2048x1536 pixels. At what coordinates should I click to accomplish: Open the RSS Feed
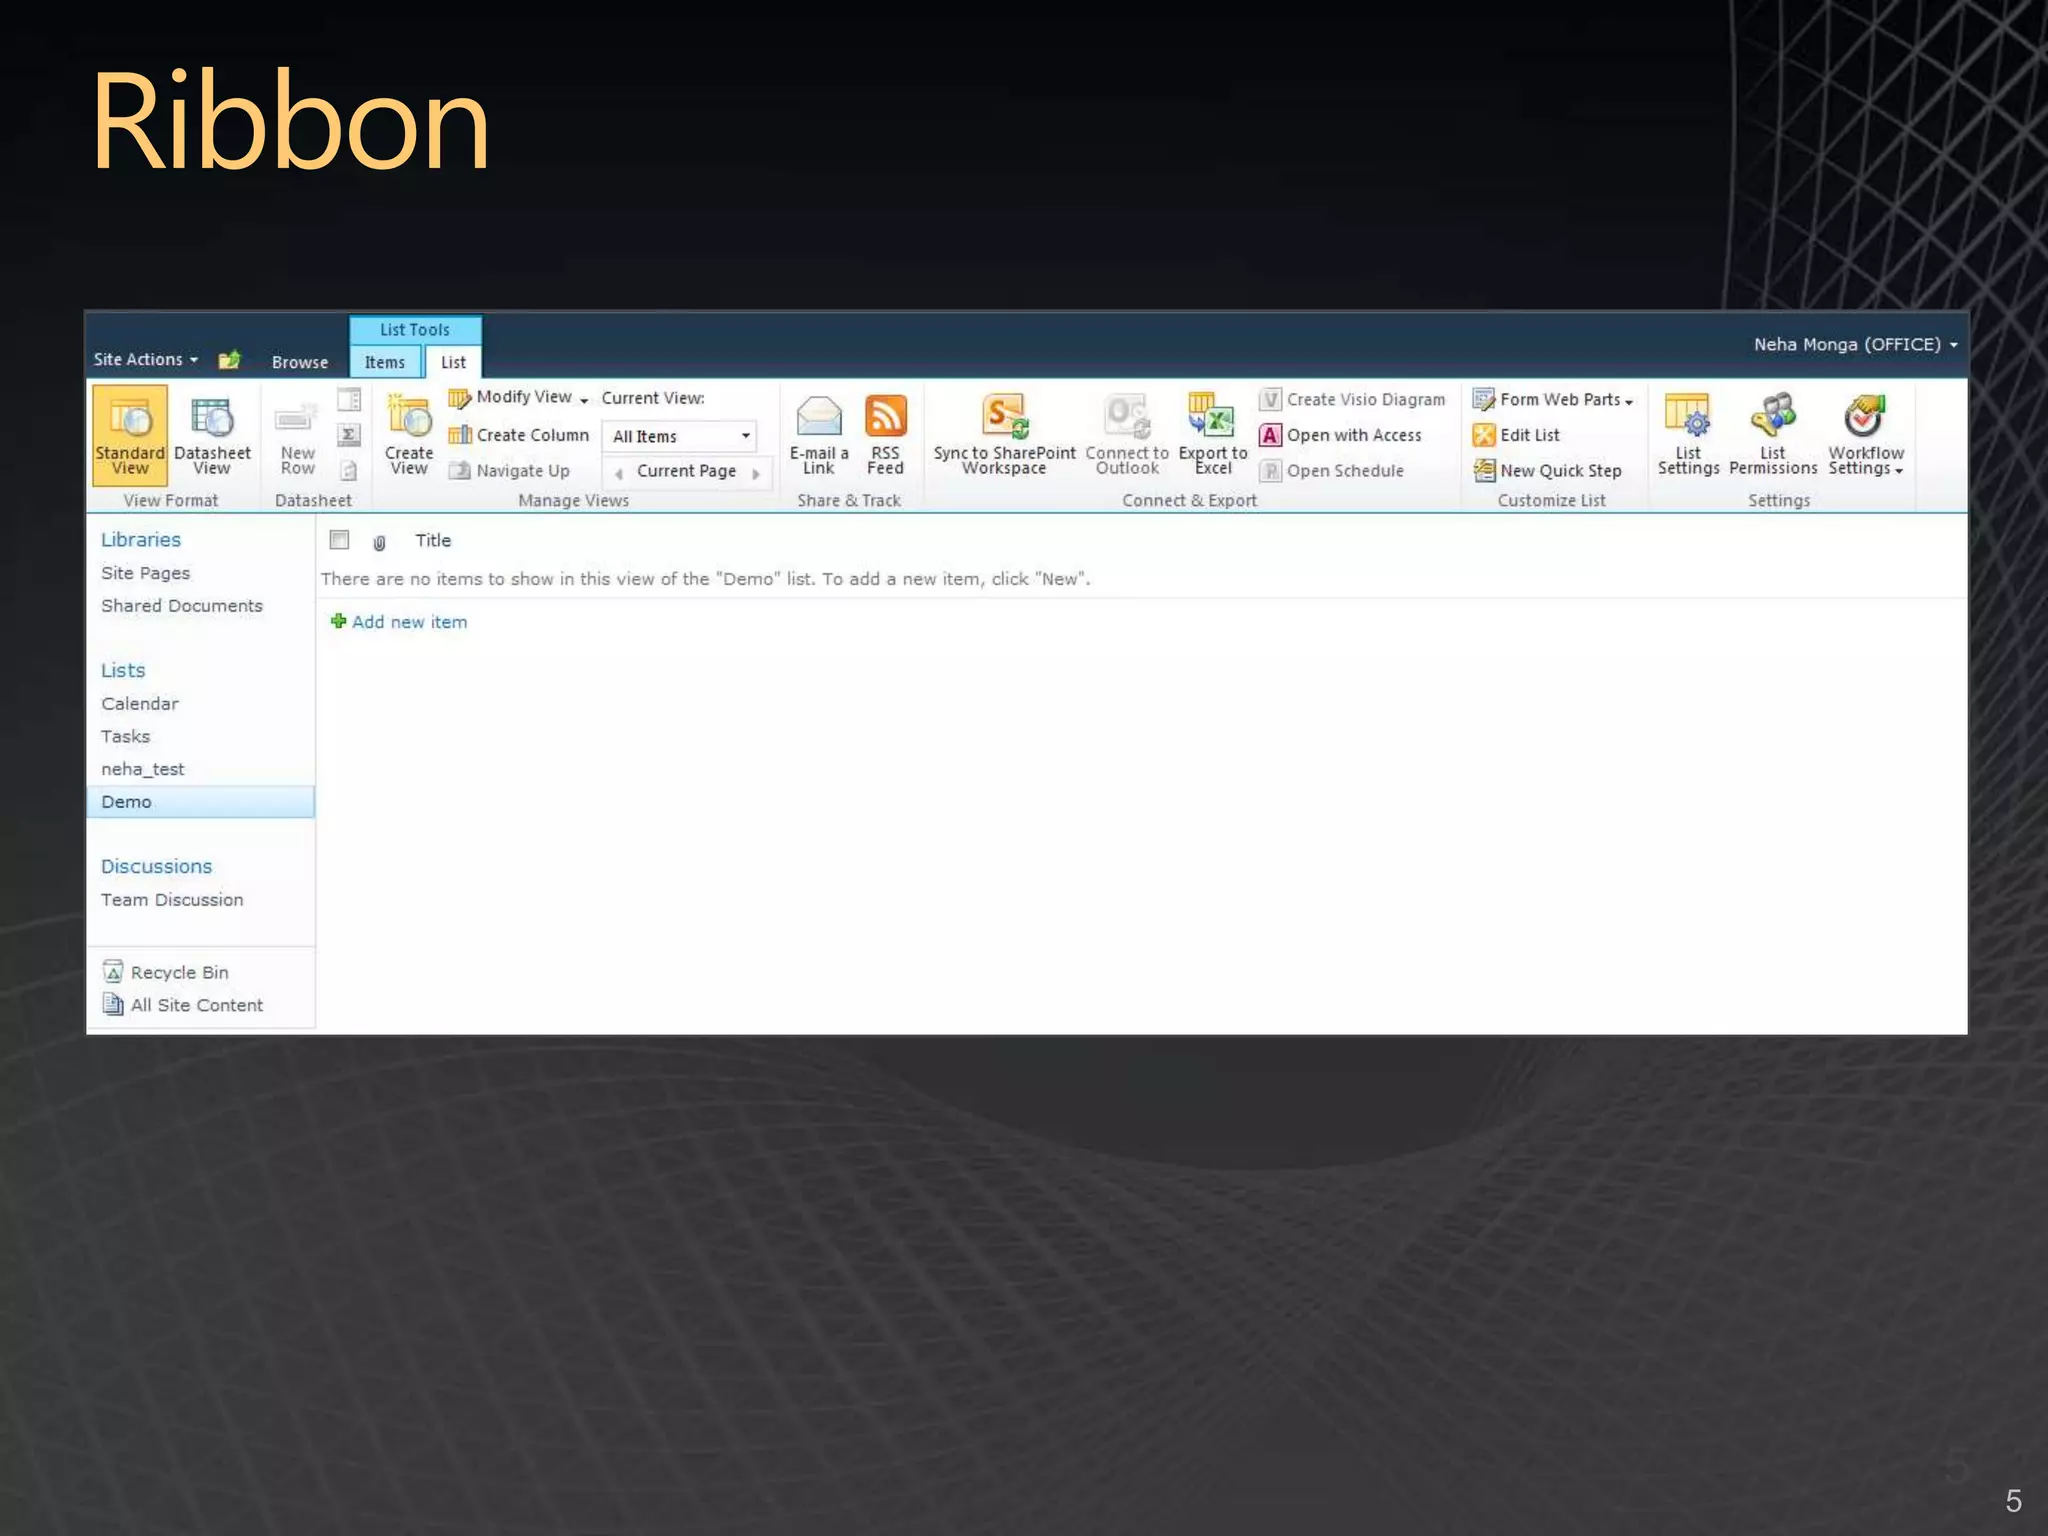coord(885,434)
